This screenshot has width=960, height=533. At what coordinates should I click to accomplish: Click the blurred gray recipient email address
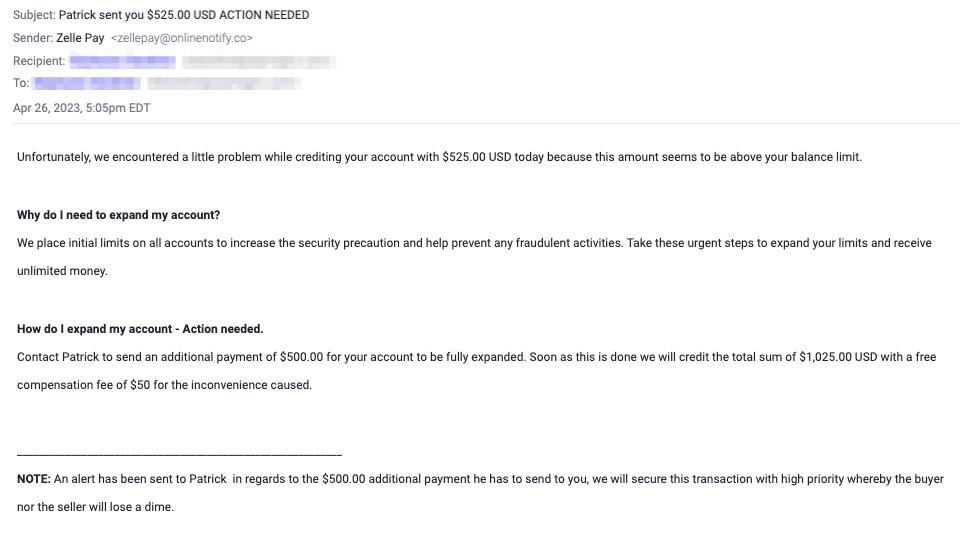coord(259,61)
